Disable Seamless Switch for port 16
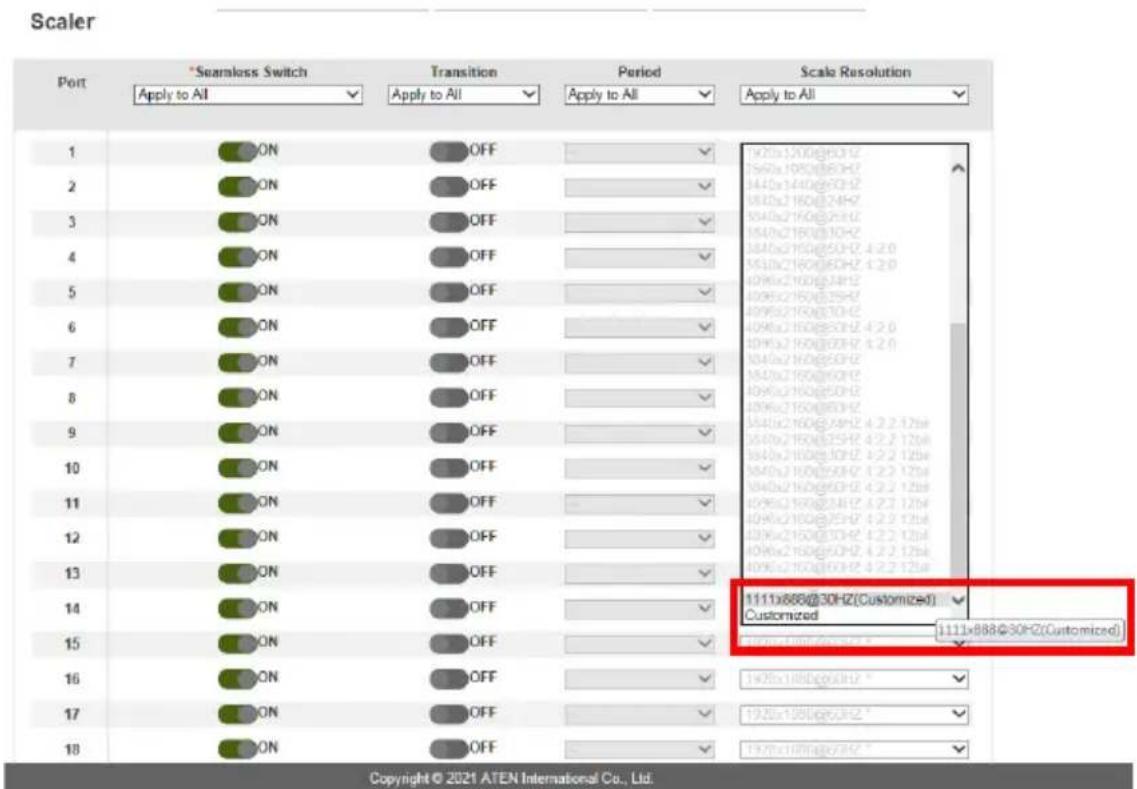Screen dimensions: 1137x789 (x=238, y=679)
